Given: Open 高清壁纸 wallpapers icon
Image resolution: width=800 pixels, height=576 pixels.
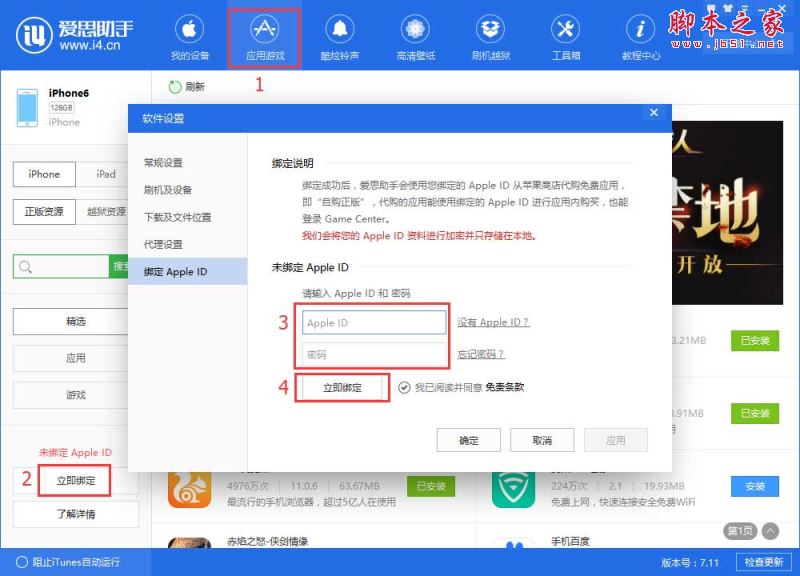Looking at the screenshot, I should tap(415, 37).
